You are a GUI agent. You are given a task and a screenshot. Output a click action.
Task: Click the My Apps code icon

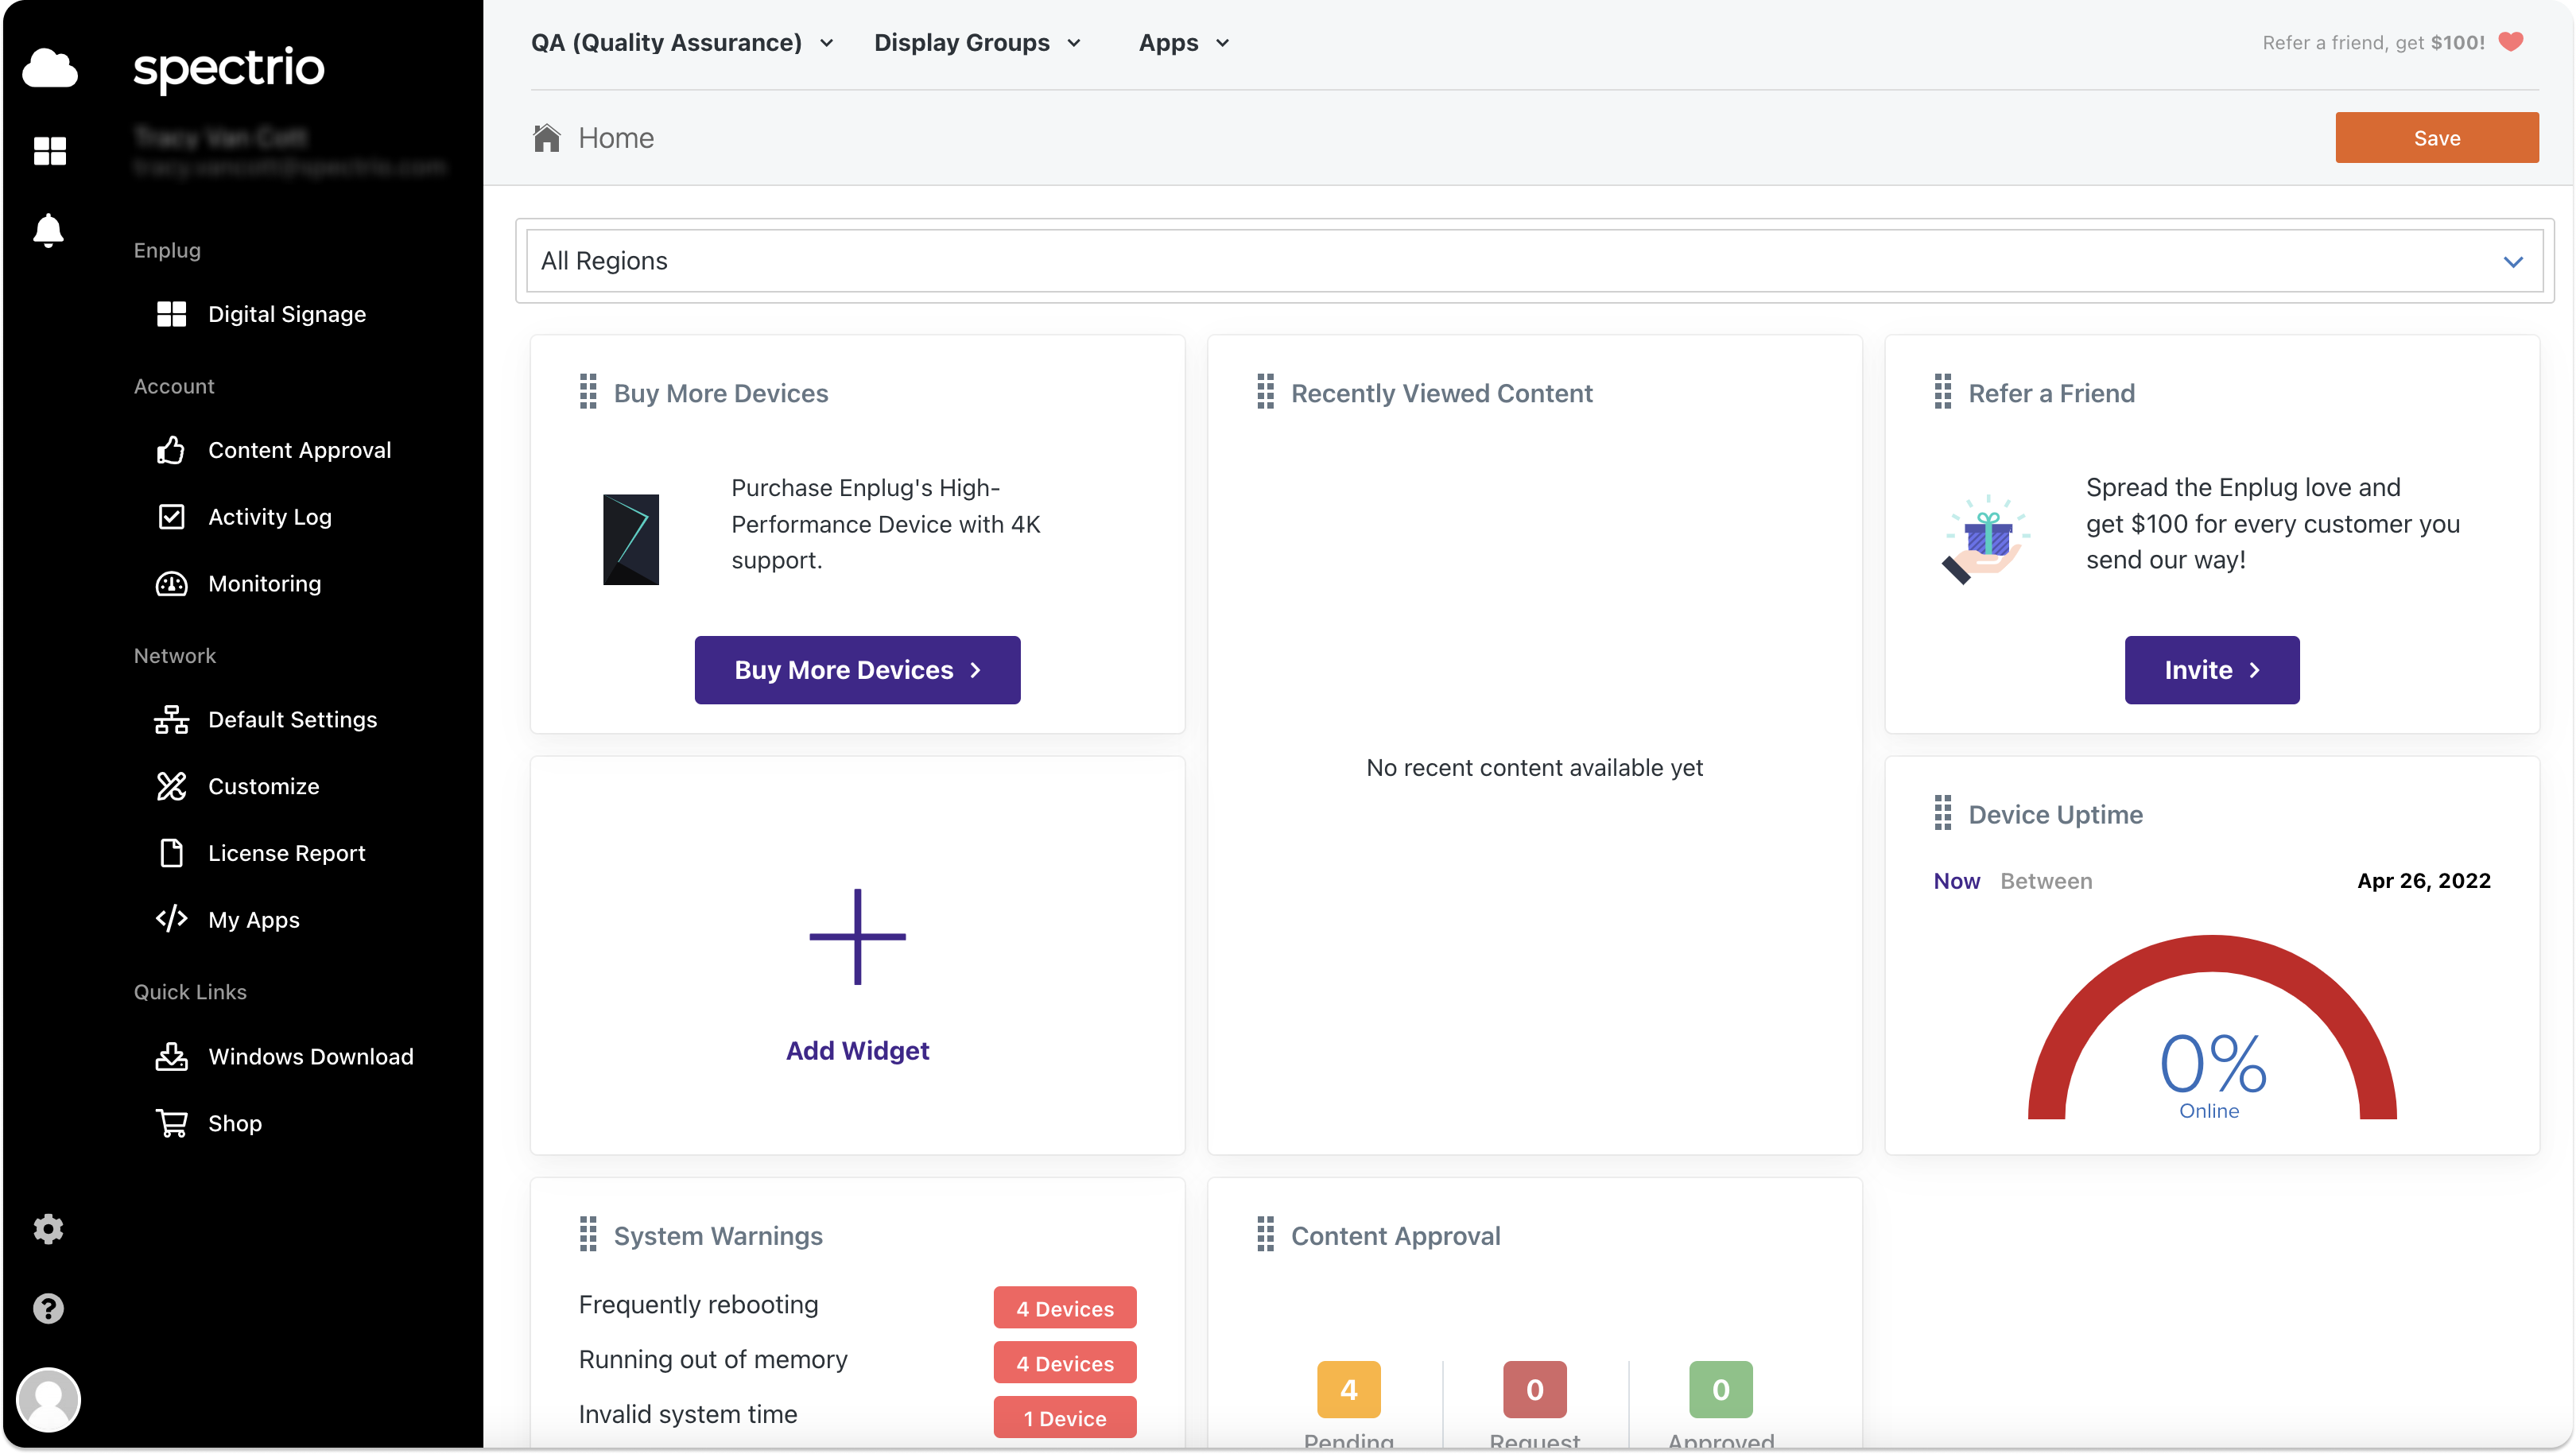pyautogui.click(x=171, y=919)
